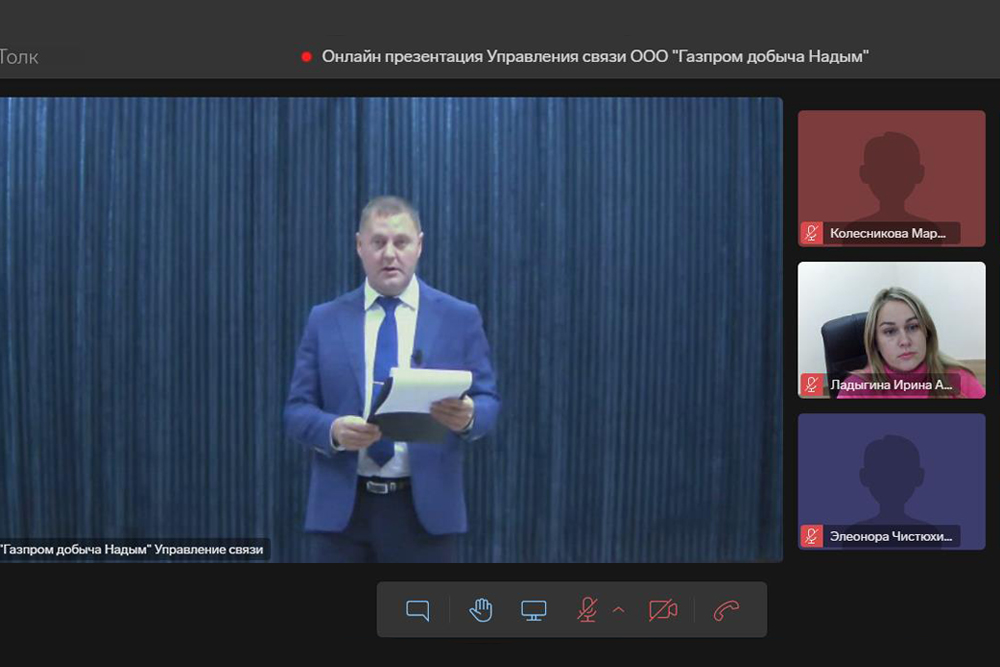The image size is (1000, 667).
Task: End the call with the red phone icon
Action: tap(726, 610)
